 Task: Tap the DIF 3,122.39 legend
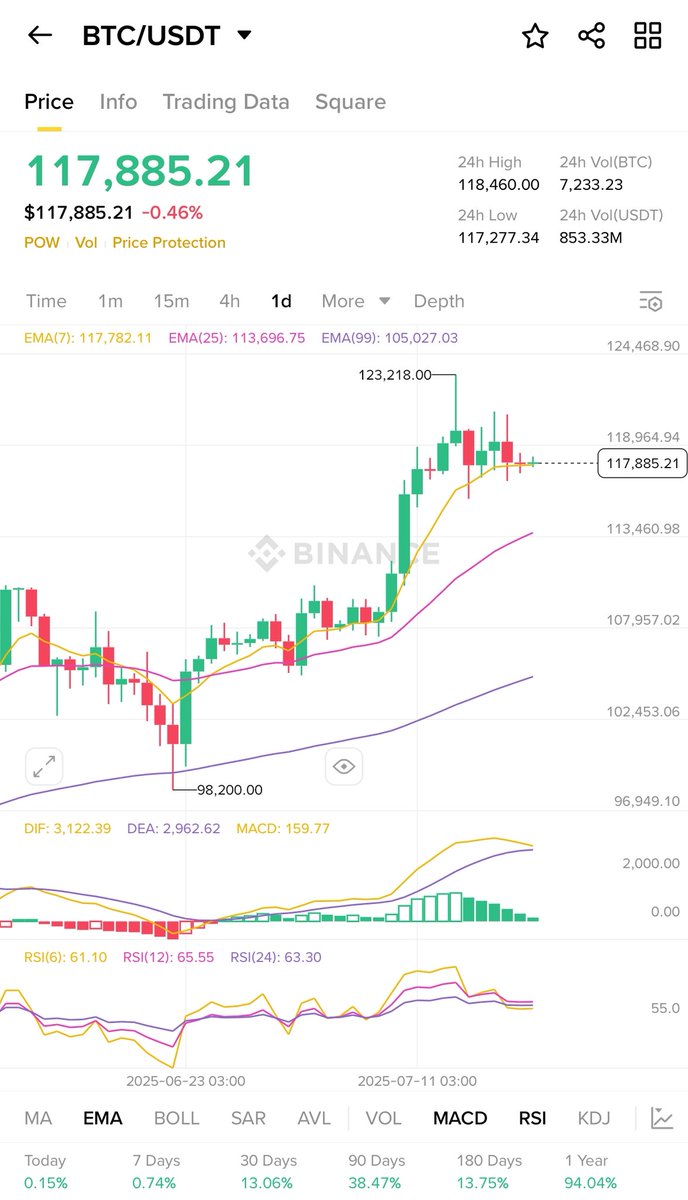tap(67, 829)
